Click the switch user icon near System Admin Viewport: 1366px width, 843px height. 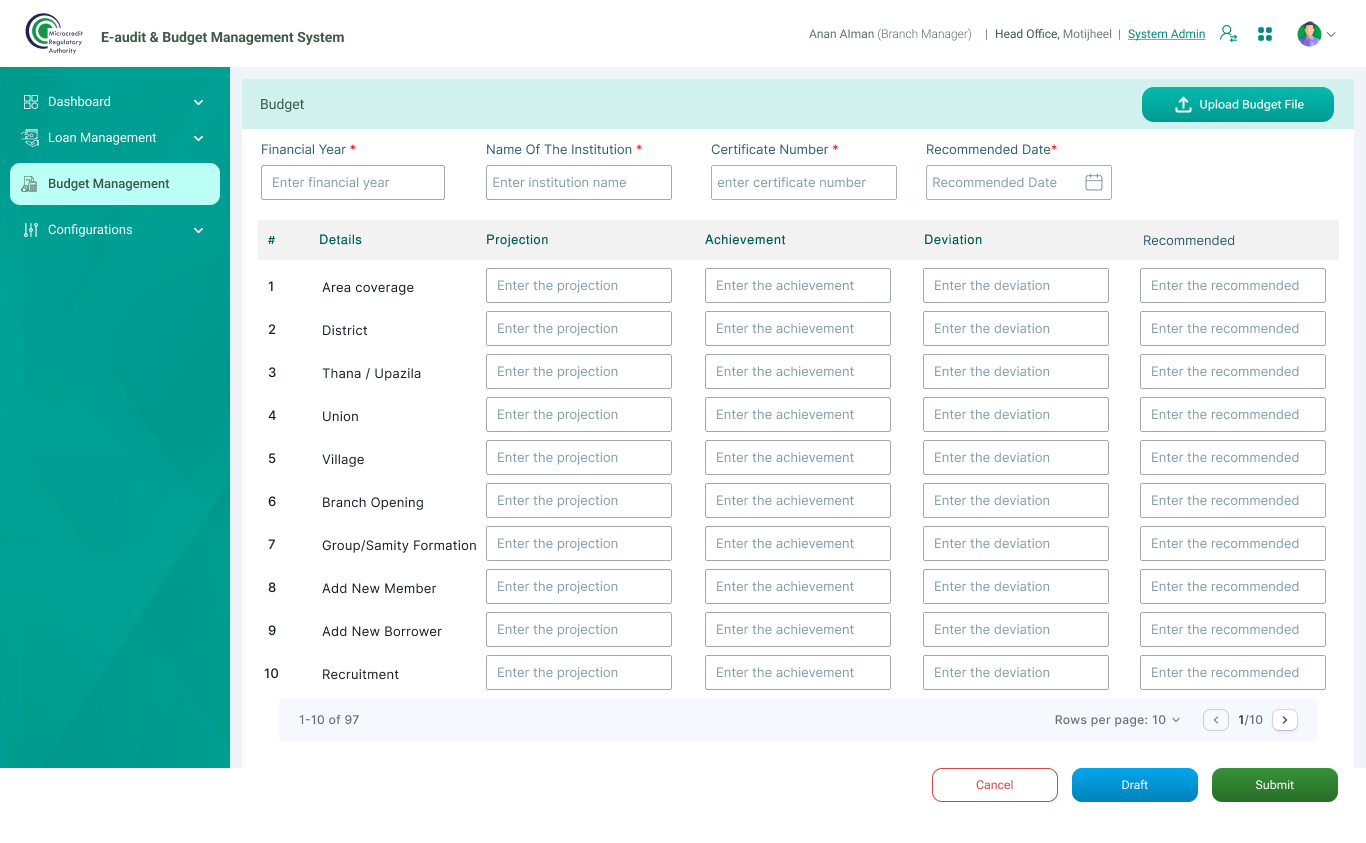point(1228,34)
